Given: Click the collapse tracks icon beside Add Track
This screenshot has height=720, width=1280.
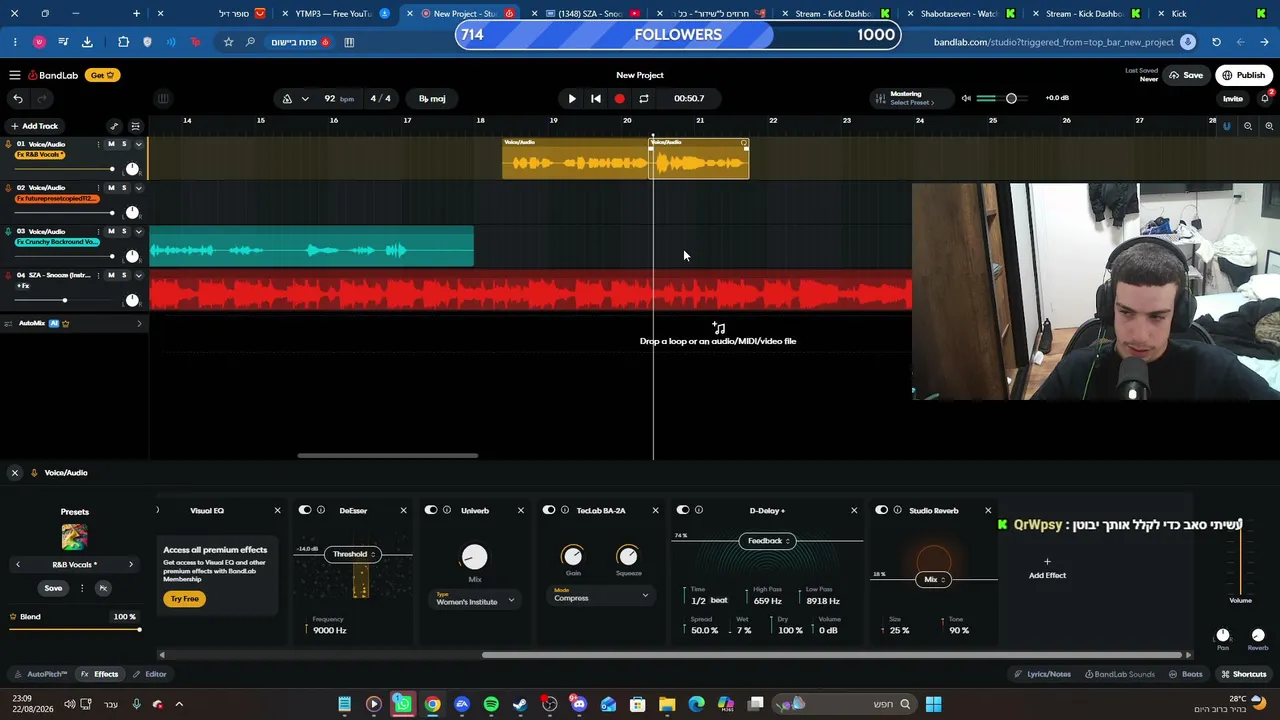Looking at the screenshot, I should 136,126.
